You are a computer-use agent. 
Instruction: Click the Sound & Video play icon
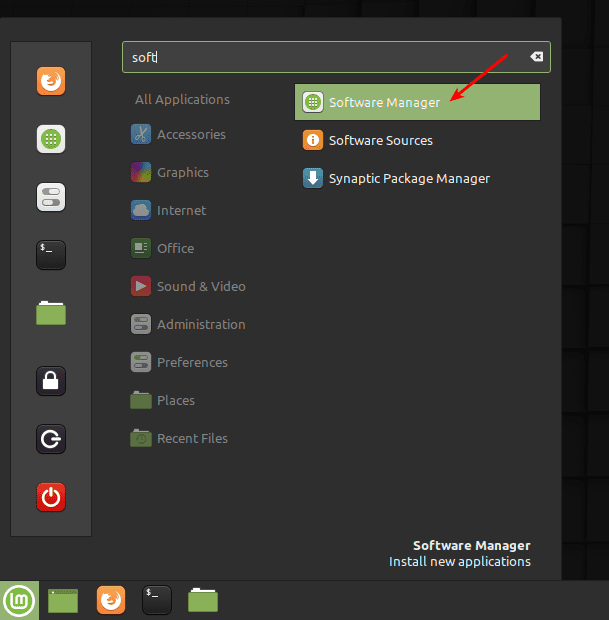point(141,286)
